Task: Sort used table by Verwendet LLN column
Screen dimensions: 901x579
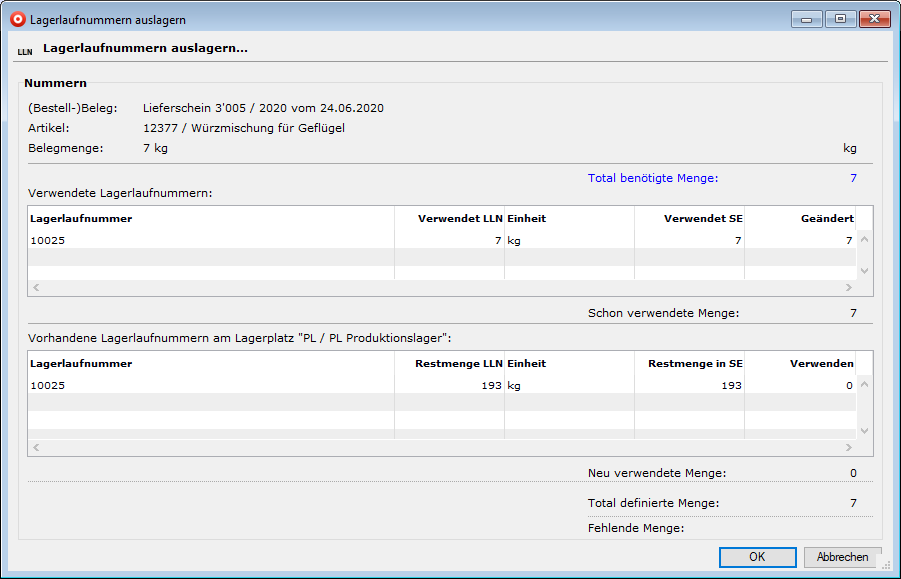Action: pyautogui.click(x=449, y=218)
